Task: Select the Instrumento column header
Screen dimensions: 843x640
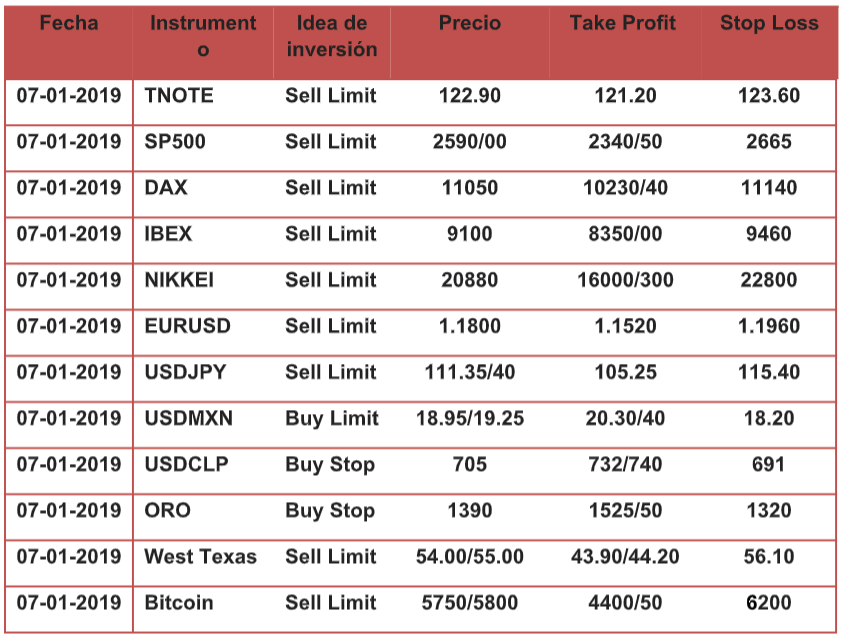Action: 203,36
